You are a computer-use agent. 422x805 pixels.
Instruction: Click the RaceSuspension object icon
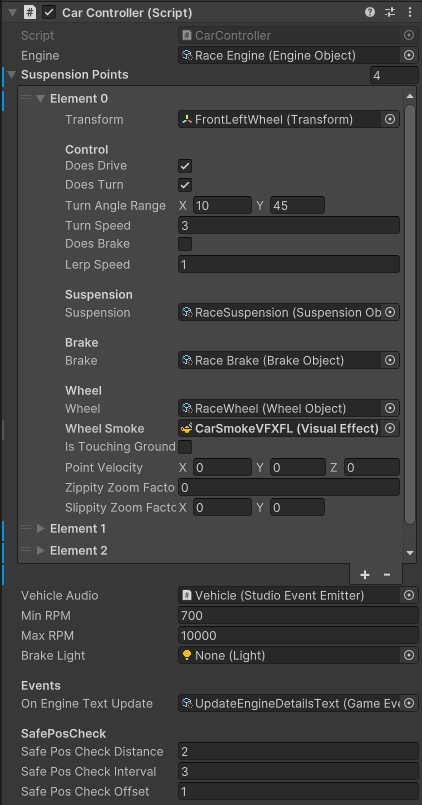[x=187, y=313]
